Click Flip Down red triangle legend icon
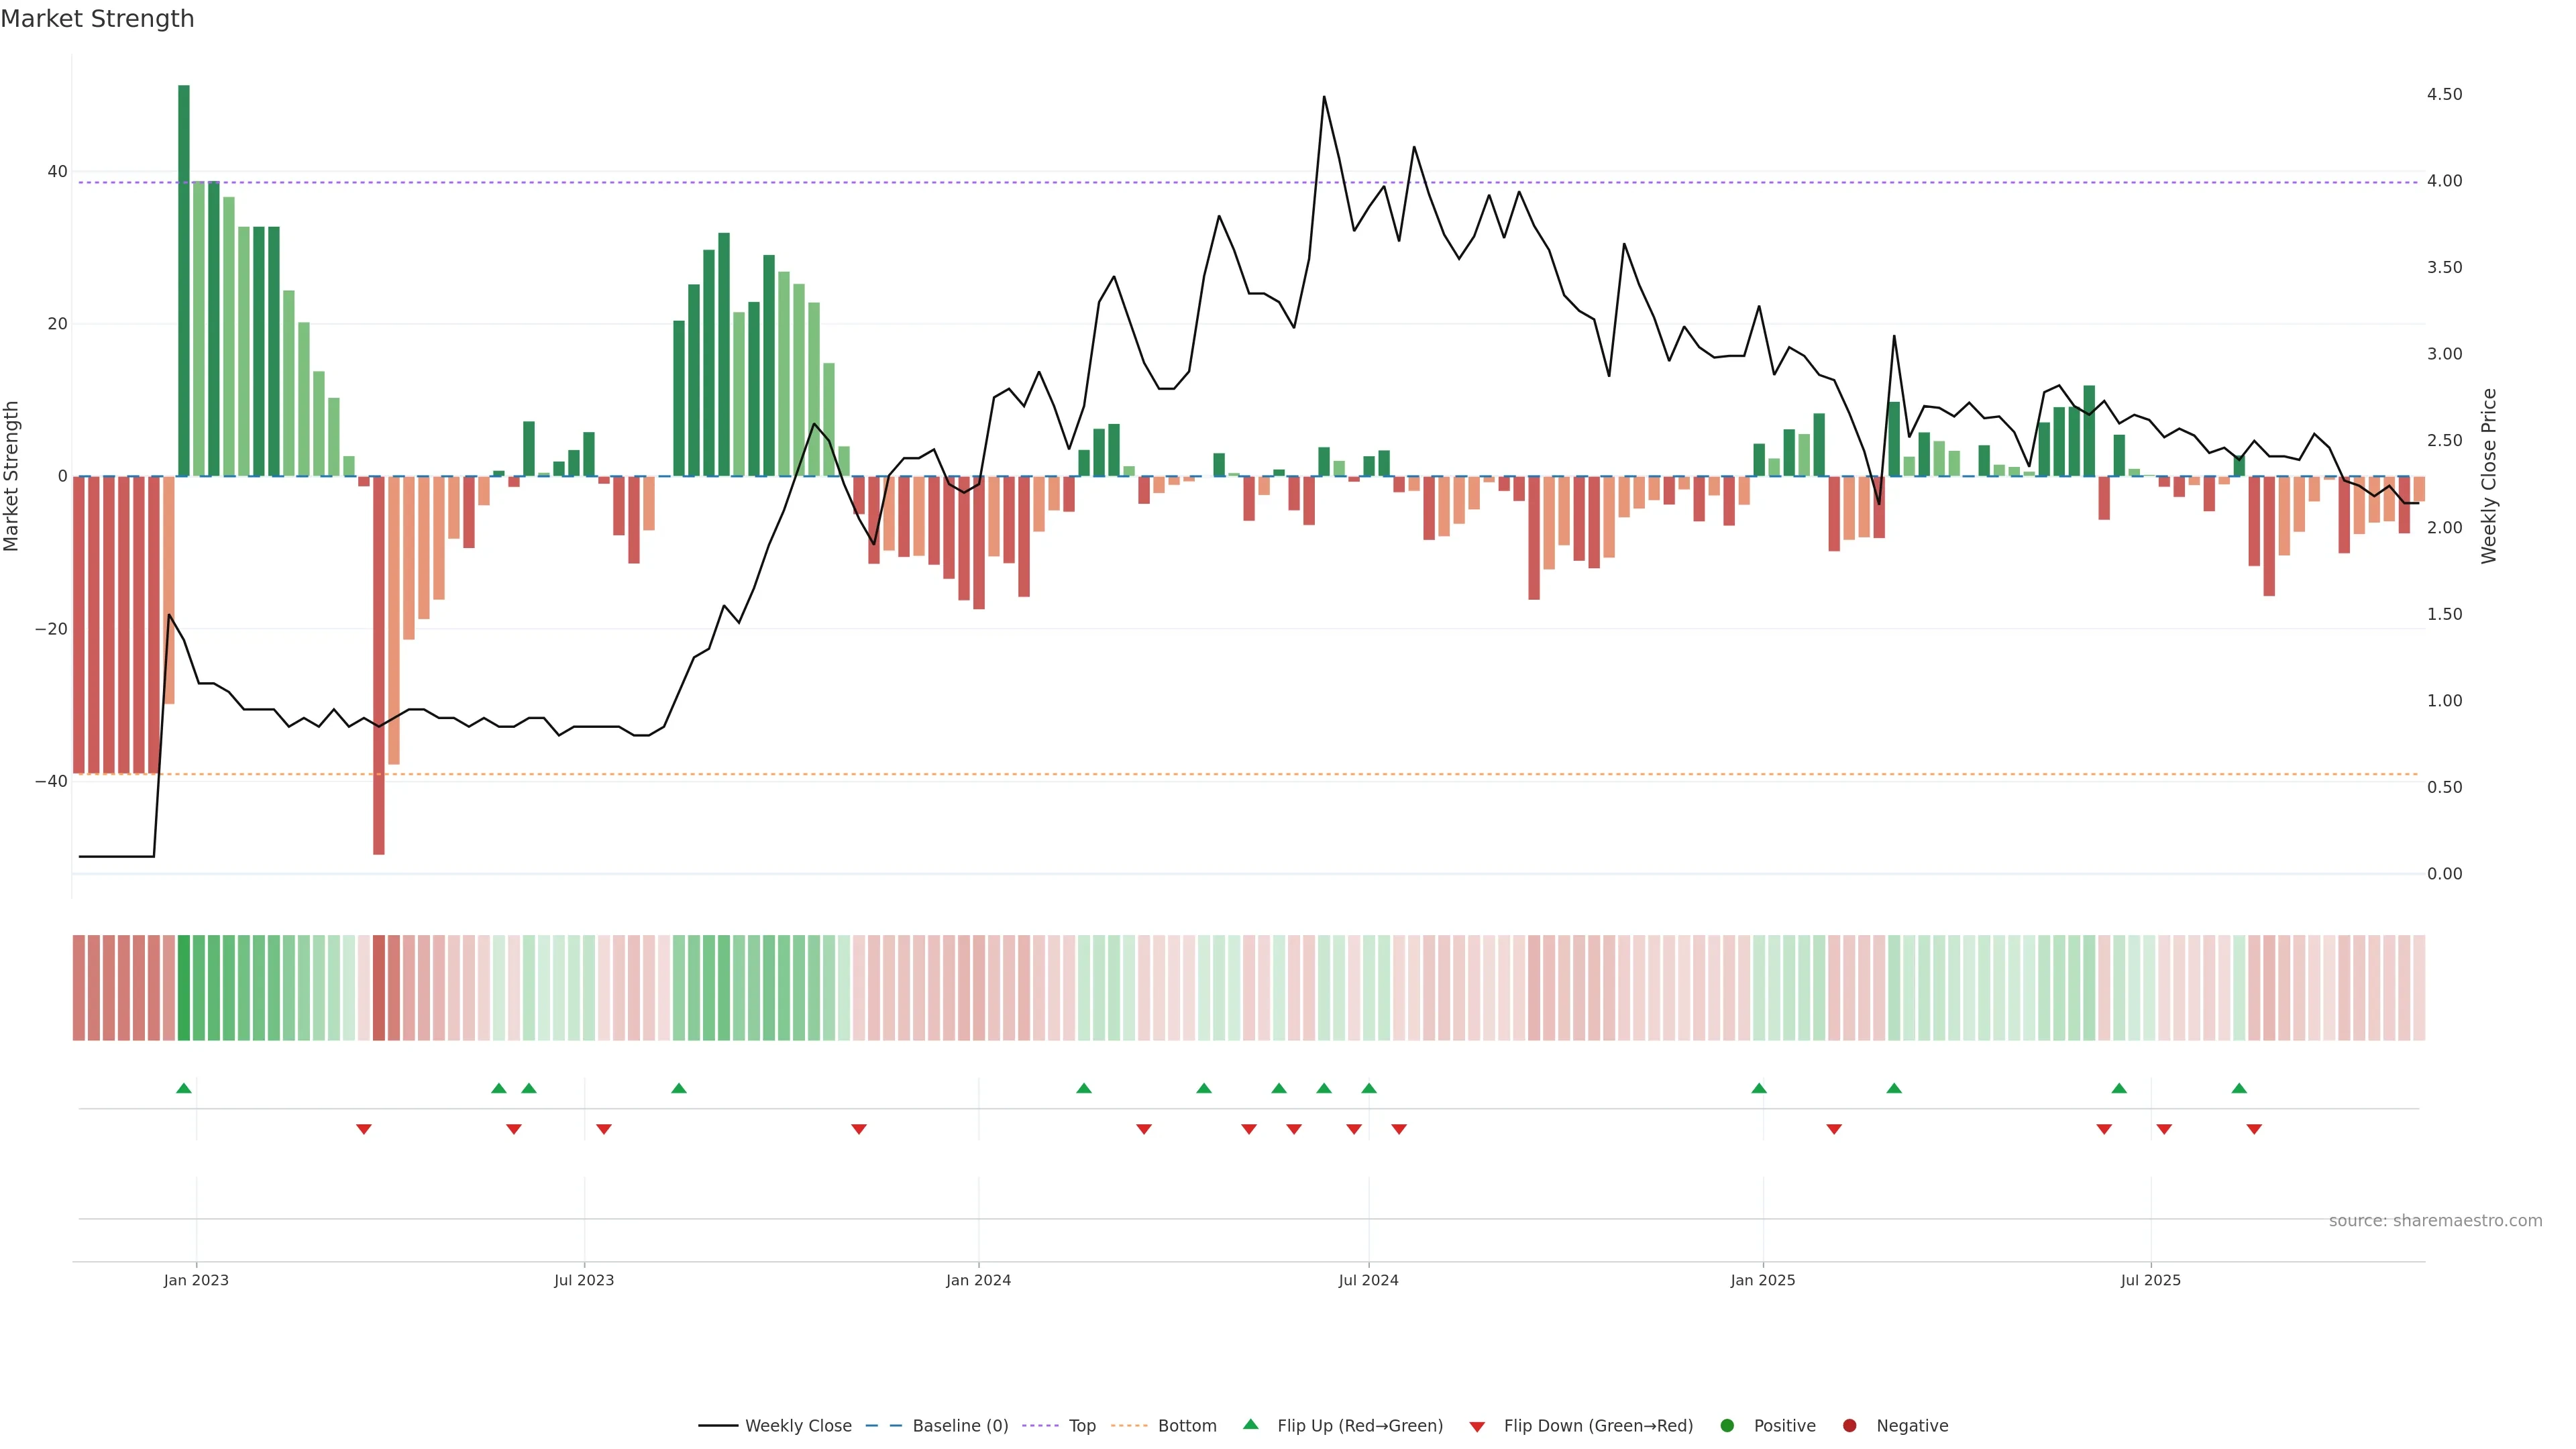The width and height of the screenshot is (2576, 1449). [1477, 1427]
